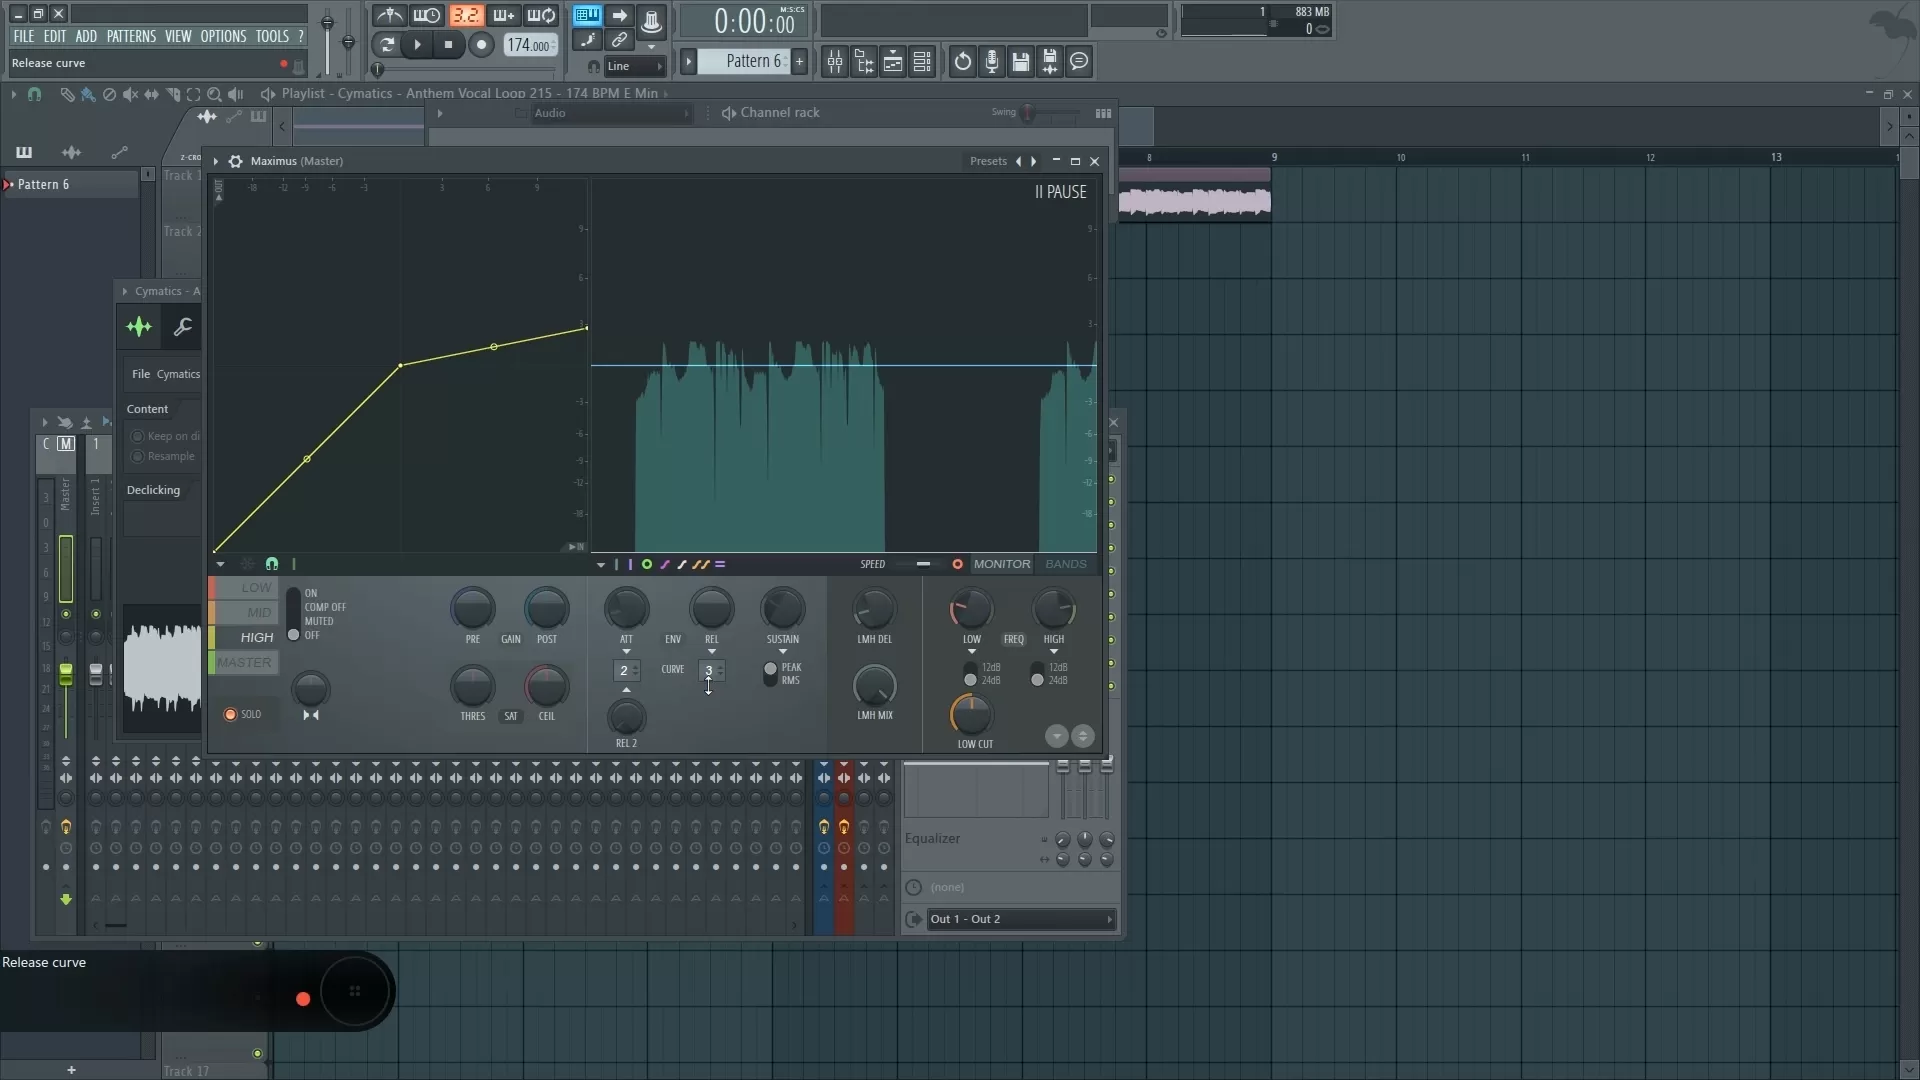
Task: Switch Maximus view to BANDS
Action: click(1065, 564)
